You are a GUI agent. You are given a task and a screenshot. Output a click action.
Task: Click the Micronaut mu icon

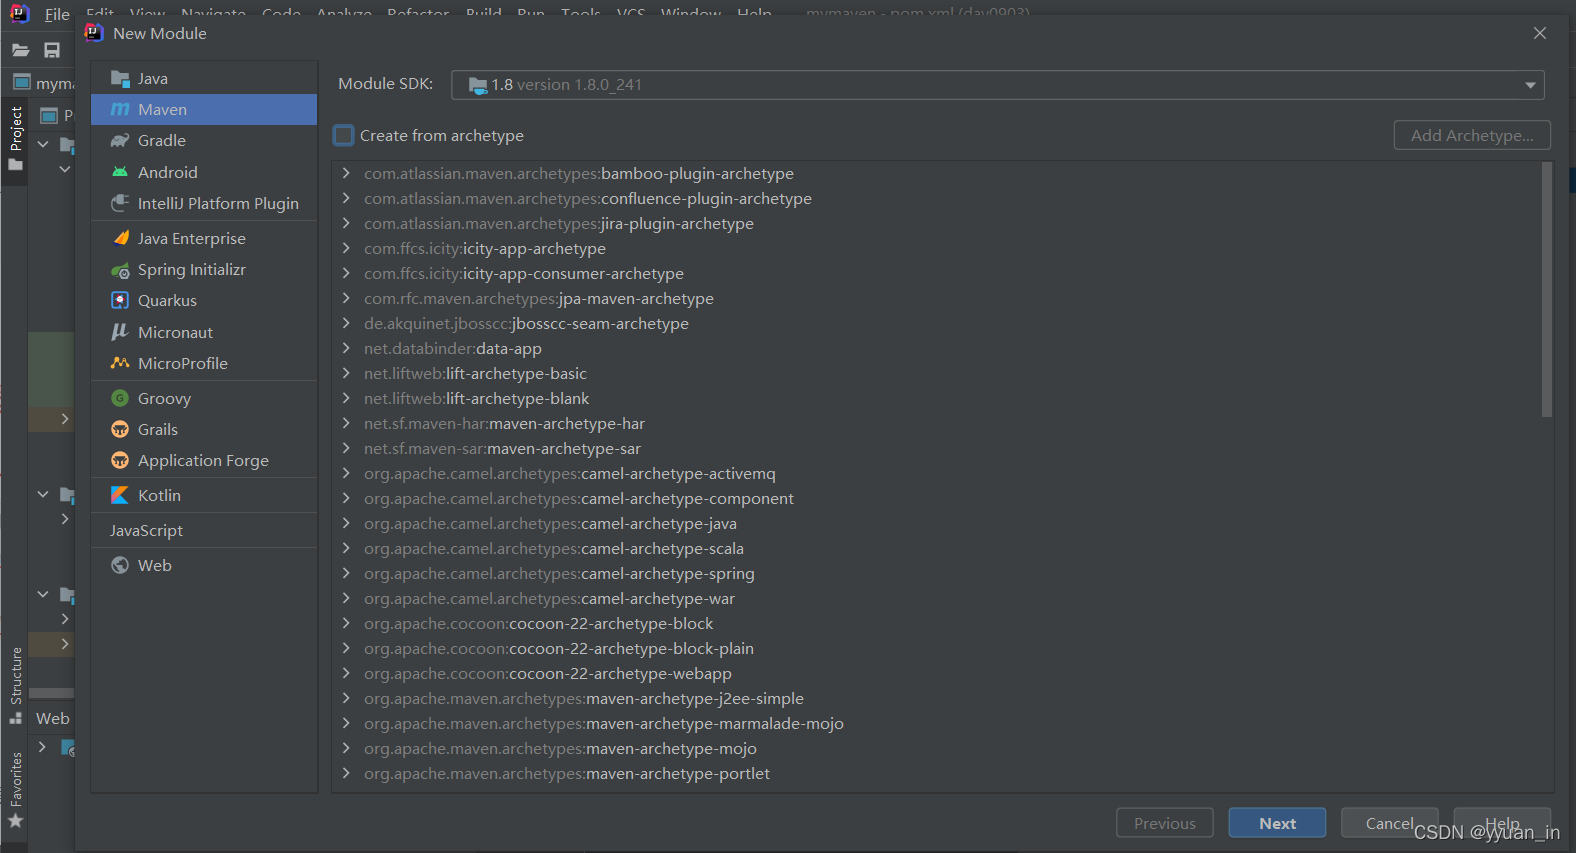coord(120,332)
